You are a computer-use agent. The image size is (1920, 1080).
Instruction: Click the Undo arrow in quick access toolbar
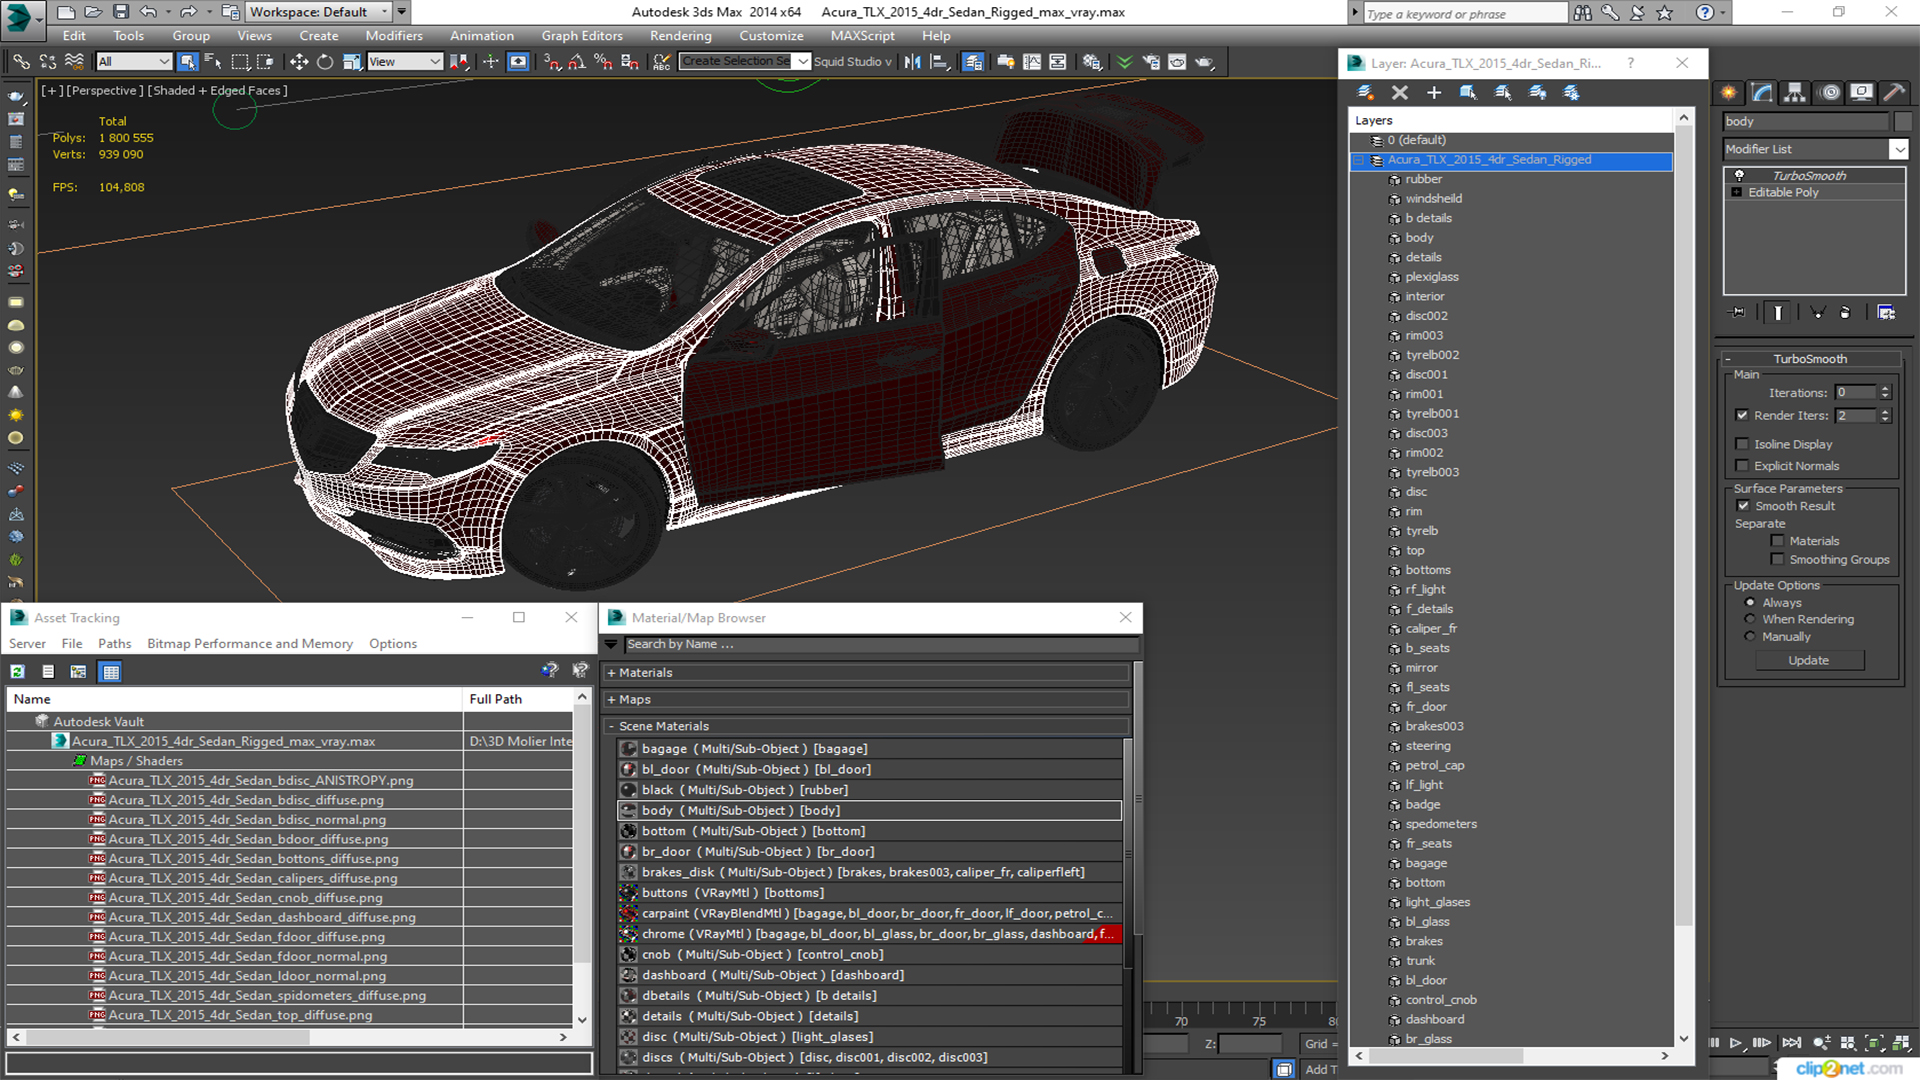pyautogui.click(x=148, y=12)
